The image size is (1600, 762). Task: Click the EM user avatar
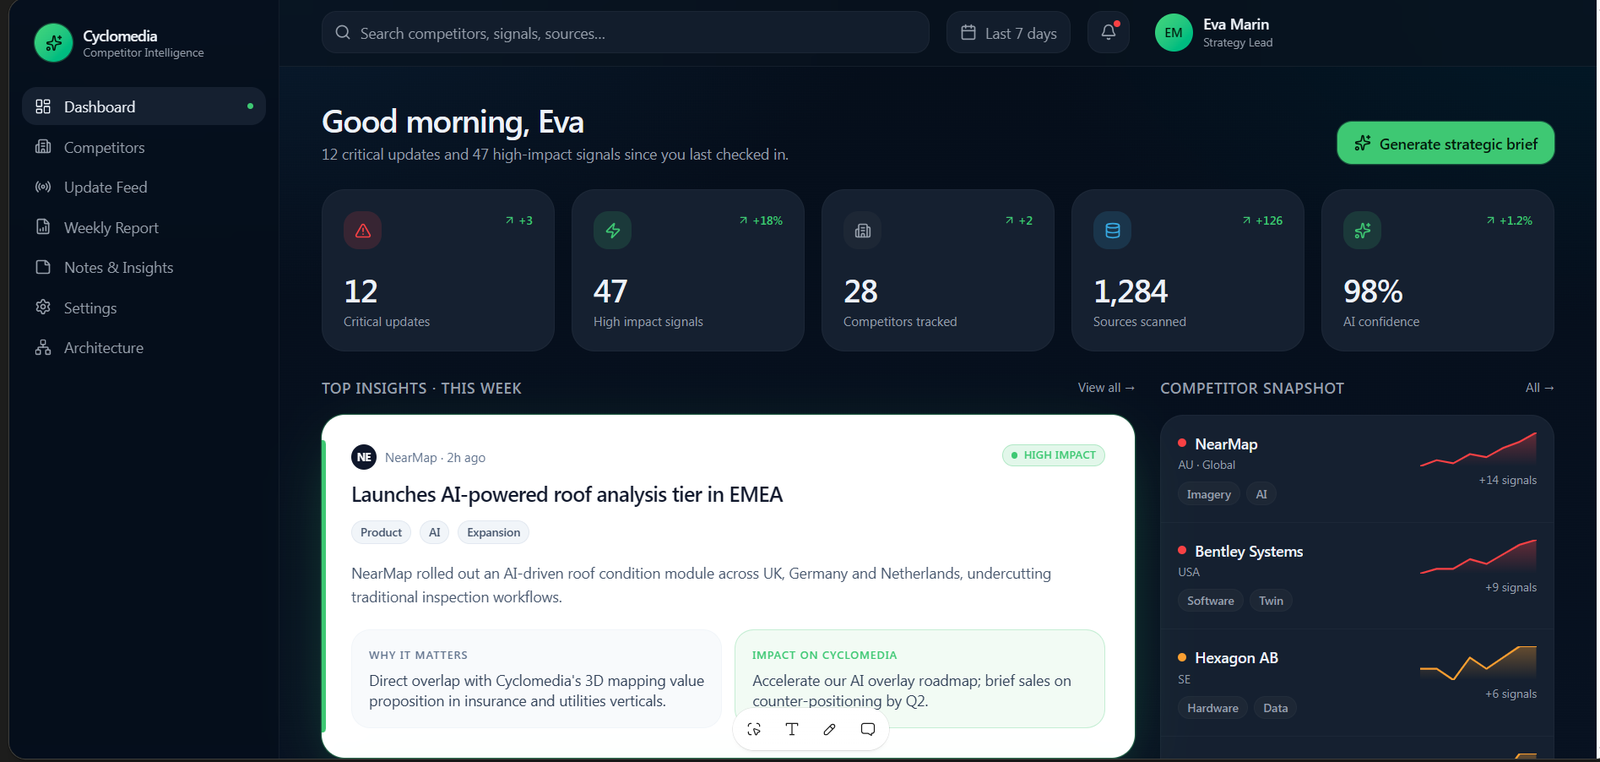1173,33
